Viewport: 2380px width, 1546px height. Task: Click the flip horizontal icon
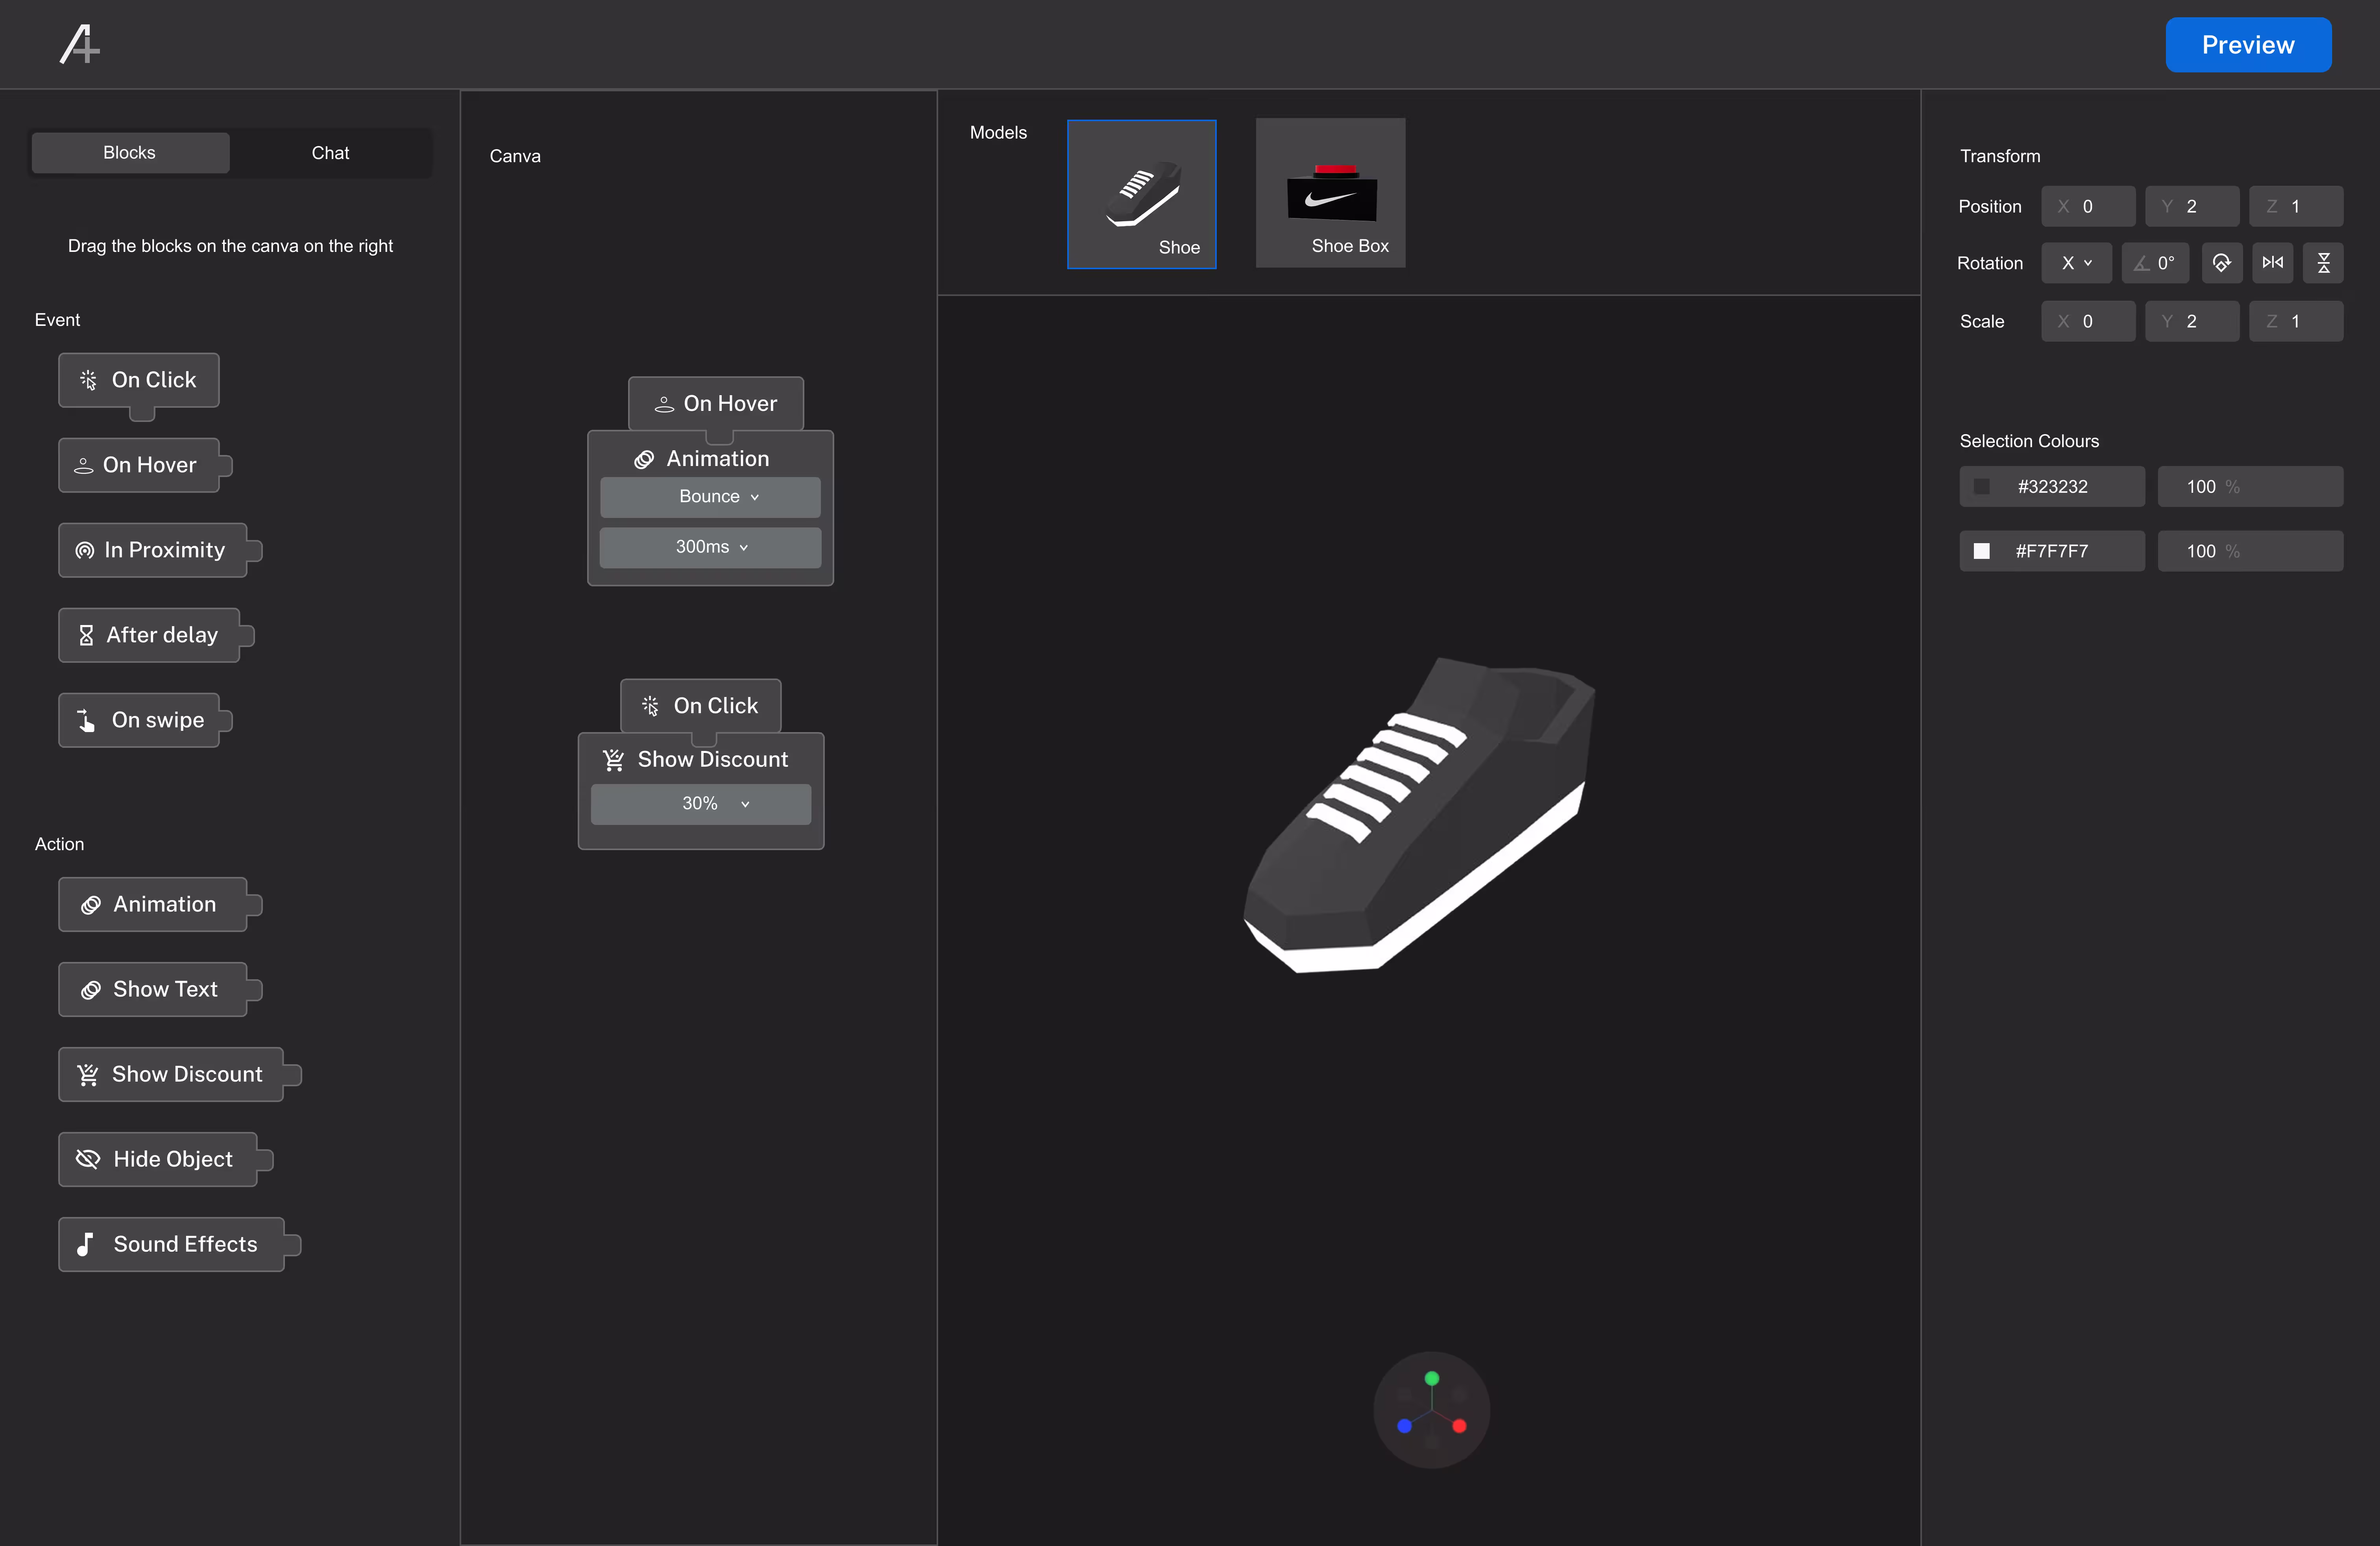click(x=2272, y=263)
